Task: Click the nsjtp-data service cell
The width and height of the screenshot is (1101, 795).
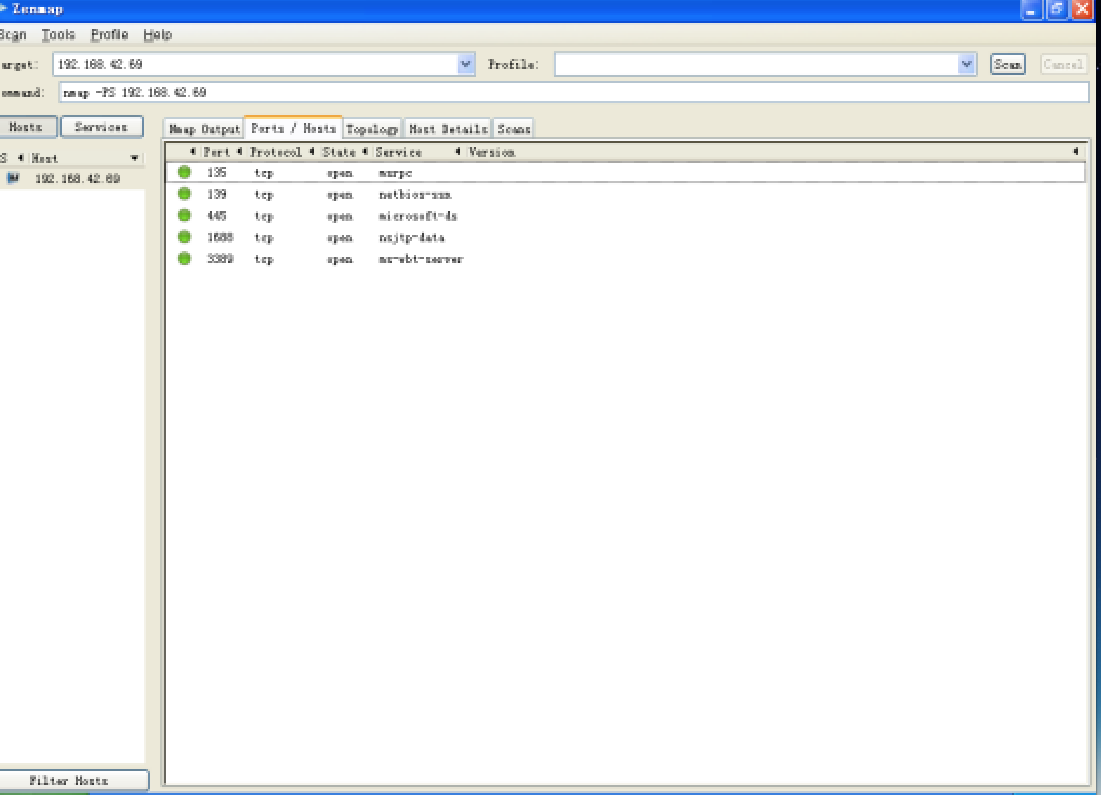Action: [x=411, y=237]
